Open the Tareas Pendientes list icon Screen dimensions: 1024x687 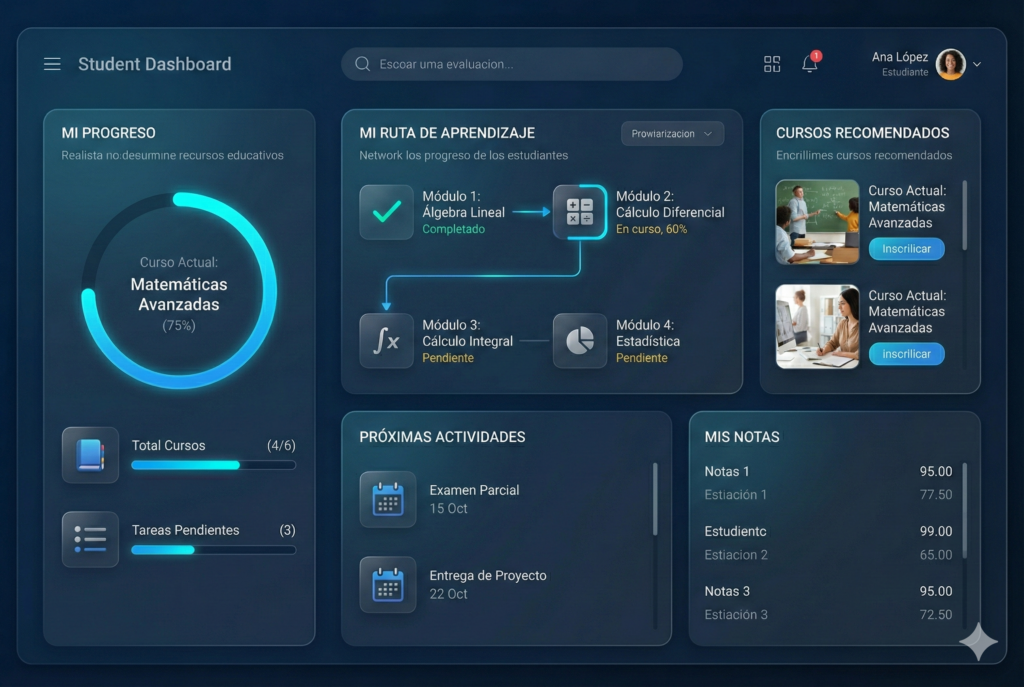[x=90, y=540]
